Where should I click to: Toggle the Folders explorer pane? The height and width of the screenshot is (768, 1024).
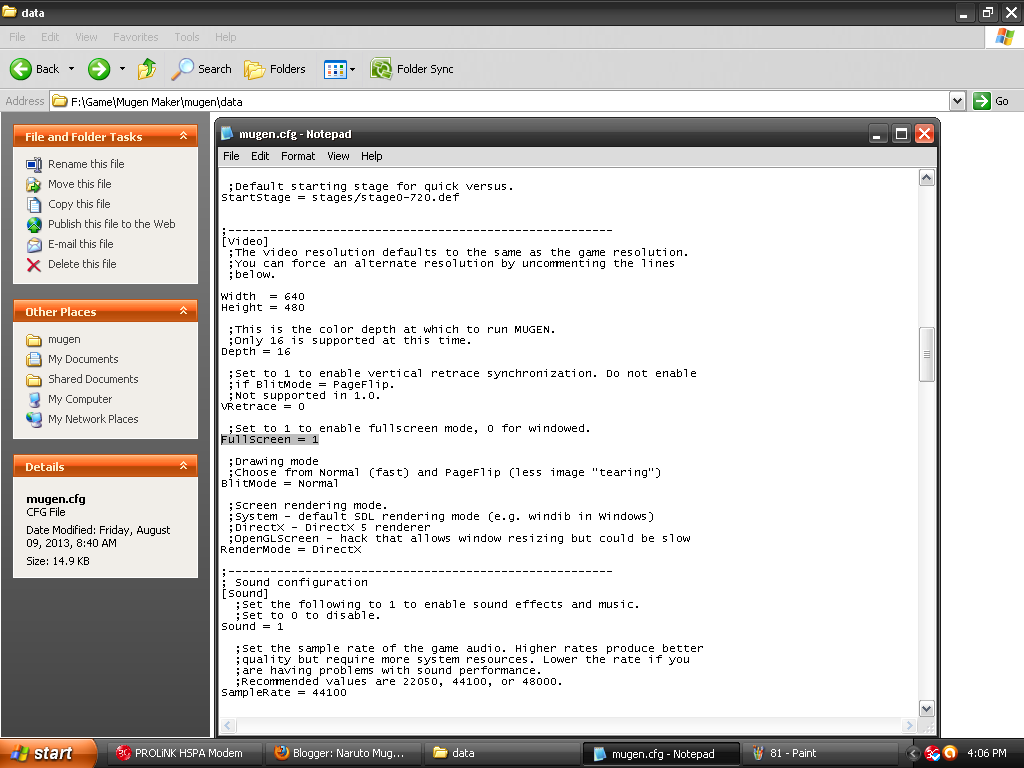pyautogui.click(x=275, y=69)
